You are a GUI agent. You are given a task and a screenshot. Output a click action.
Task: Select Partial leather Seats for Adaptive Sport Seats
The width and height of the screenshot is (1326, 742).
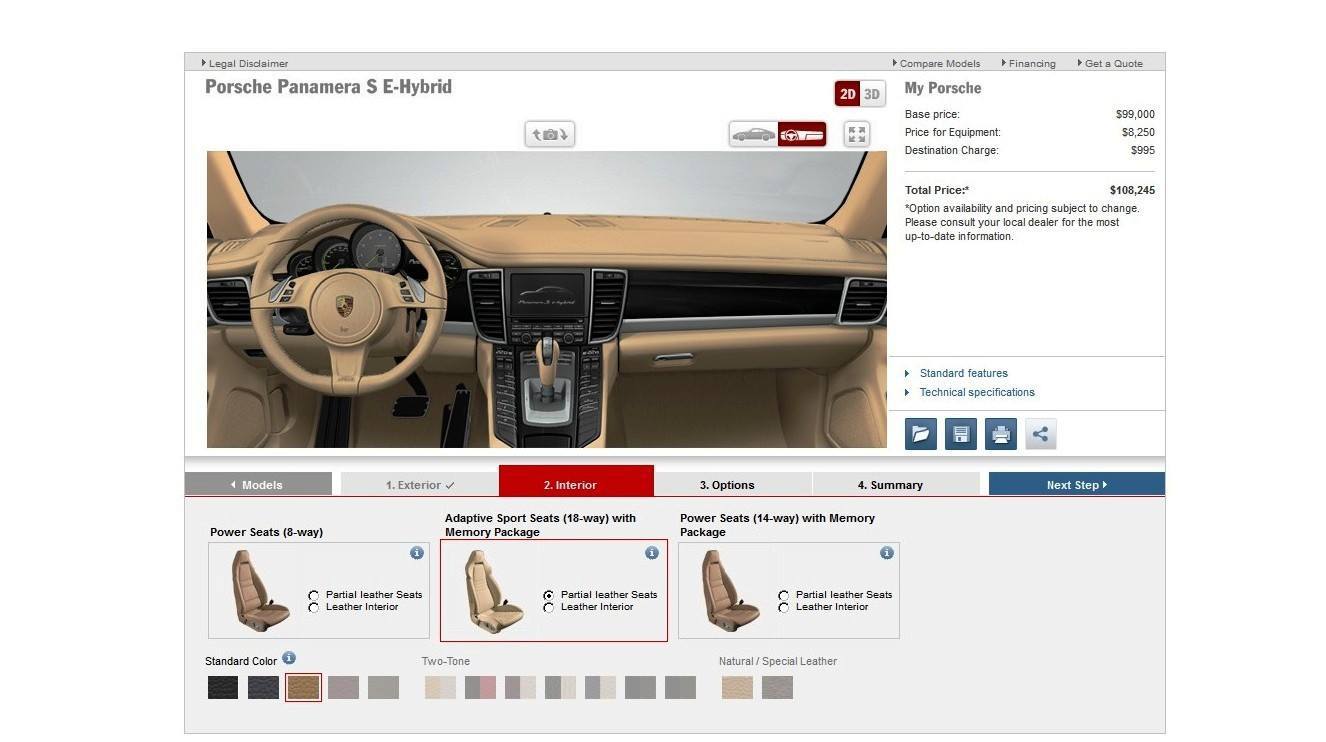point(549,595)
